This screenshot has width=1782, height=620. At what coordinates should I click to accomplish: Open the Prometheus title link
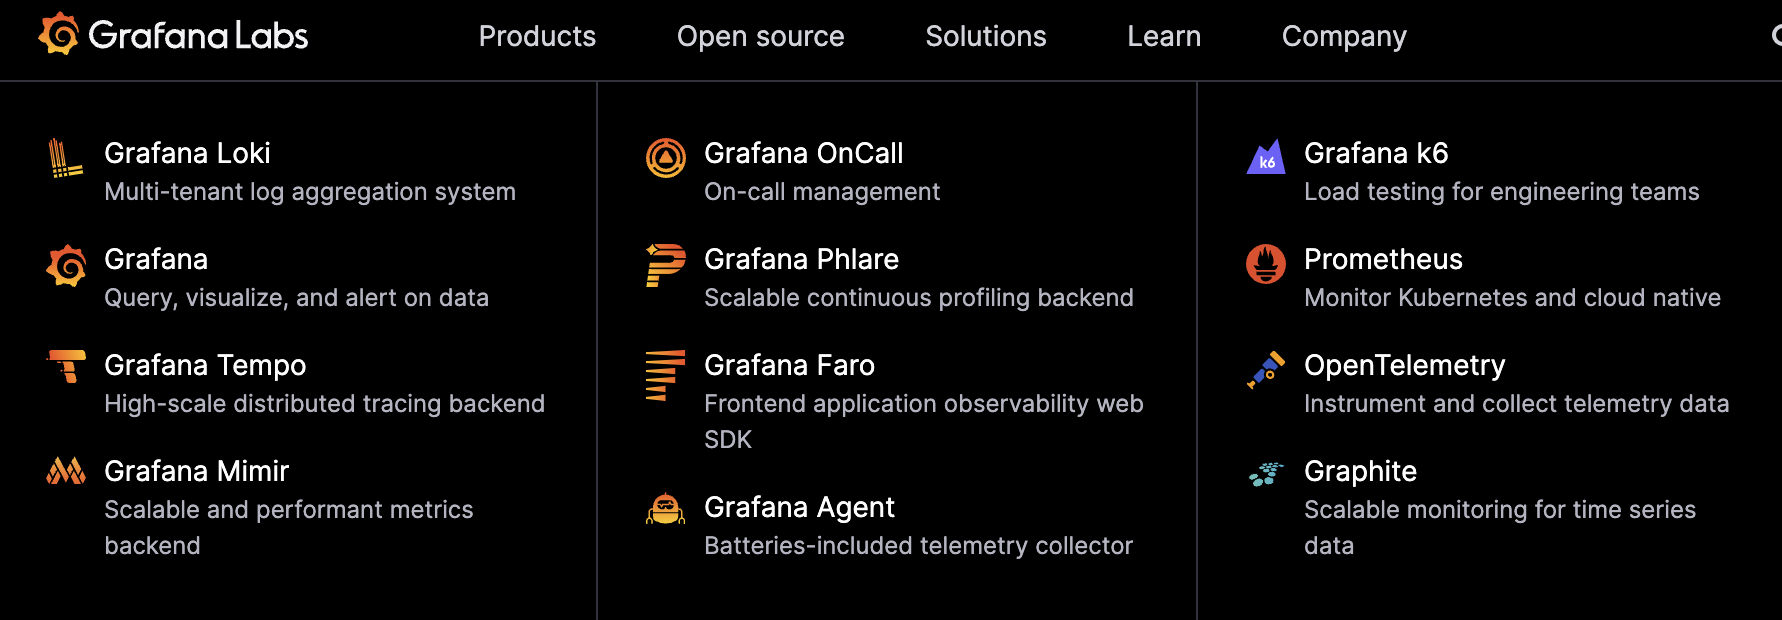[x=1383, y=260]
